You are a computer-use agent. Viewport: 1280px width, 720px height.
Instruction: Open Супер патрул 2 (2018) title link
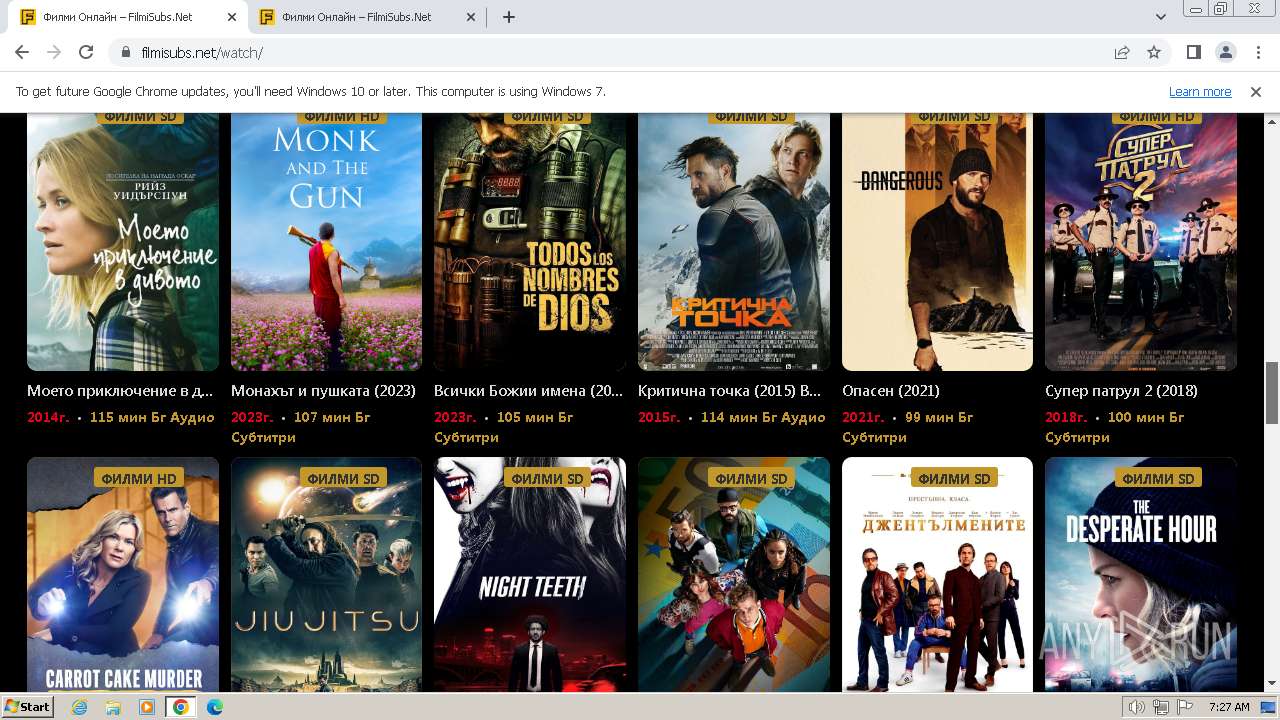1121,391
